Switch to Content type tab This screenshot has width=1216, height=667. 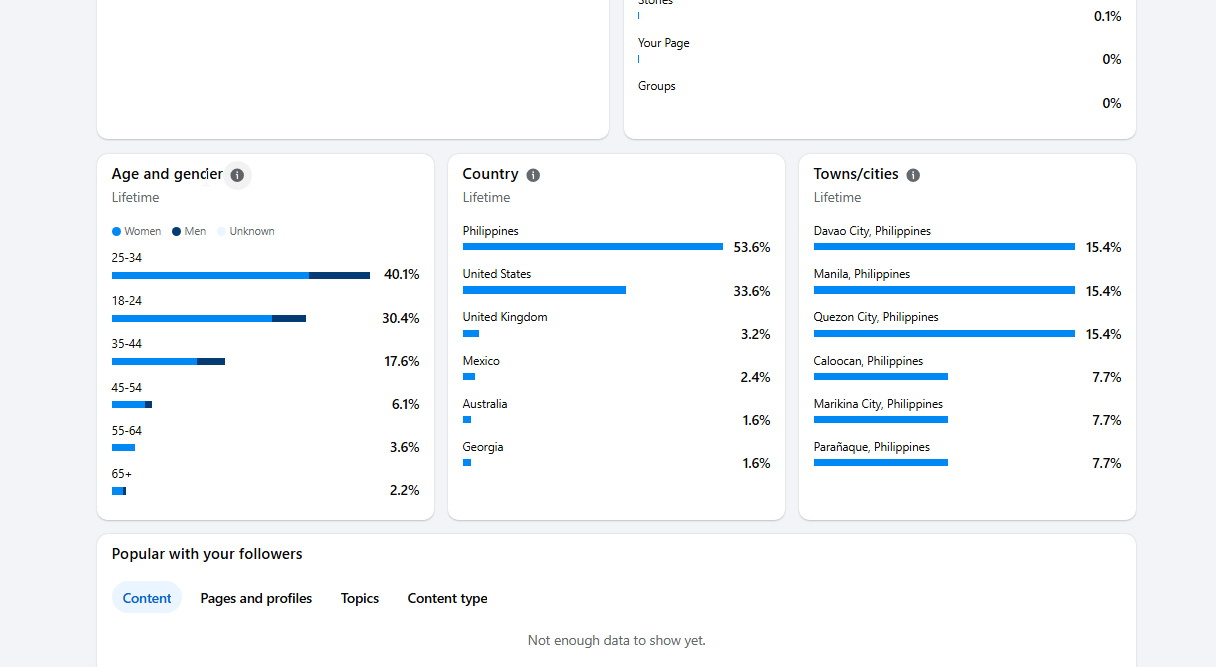(447, 598)
